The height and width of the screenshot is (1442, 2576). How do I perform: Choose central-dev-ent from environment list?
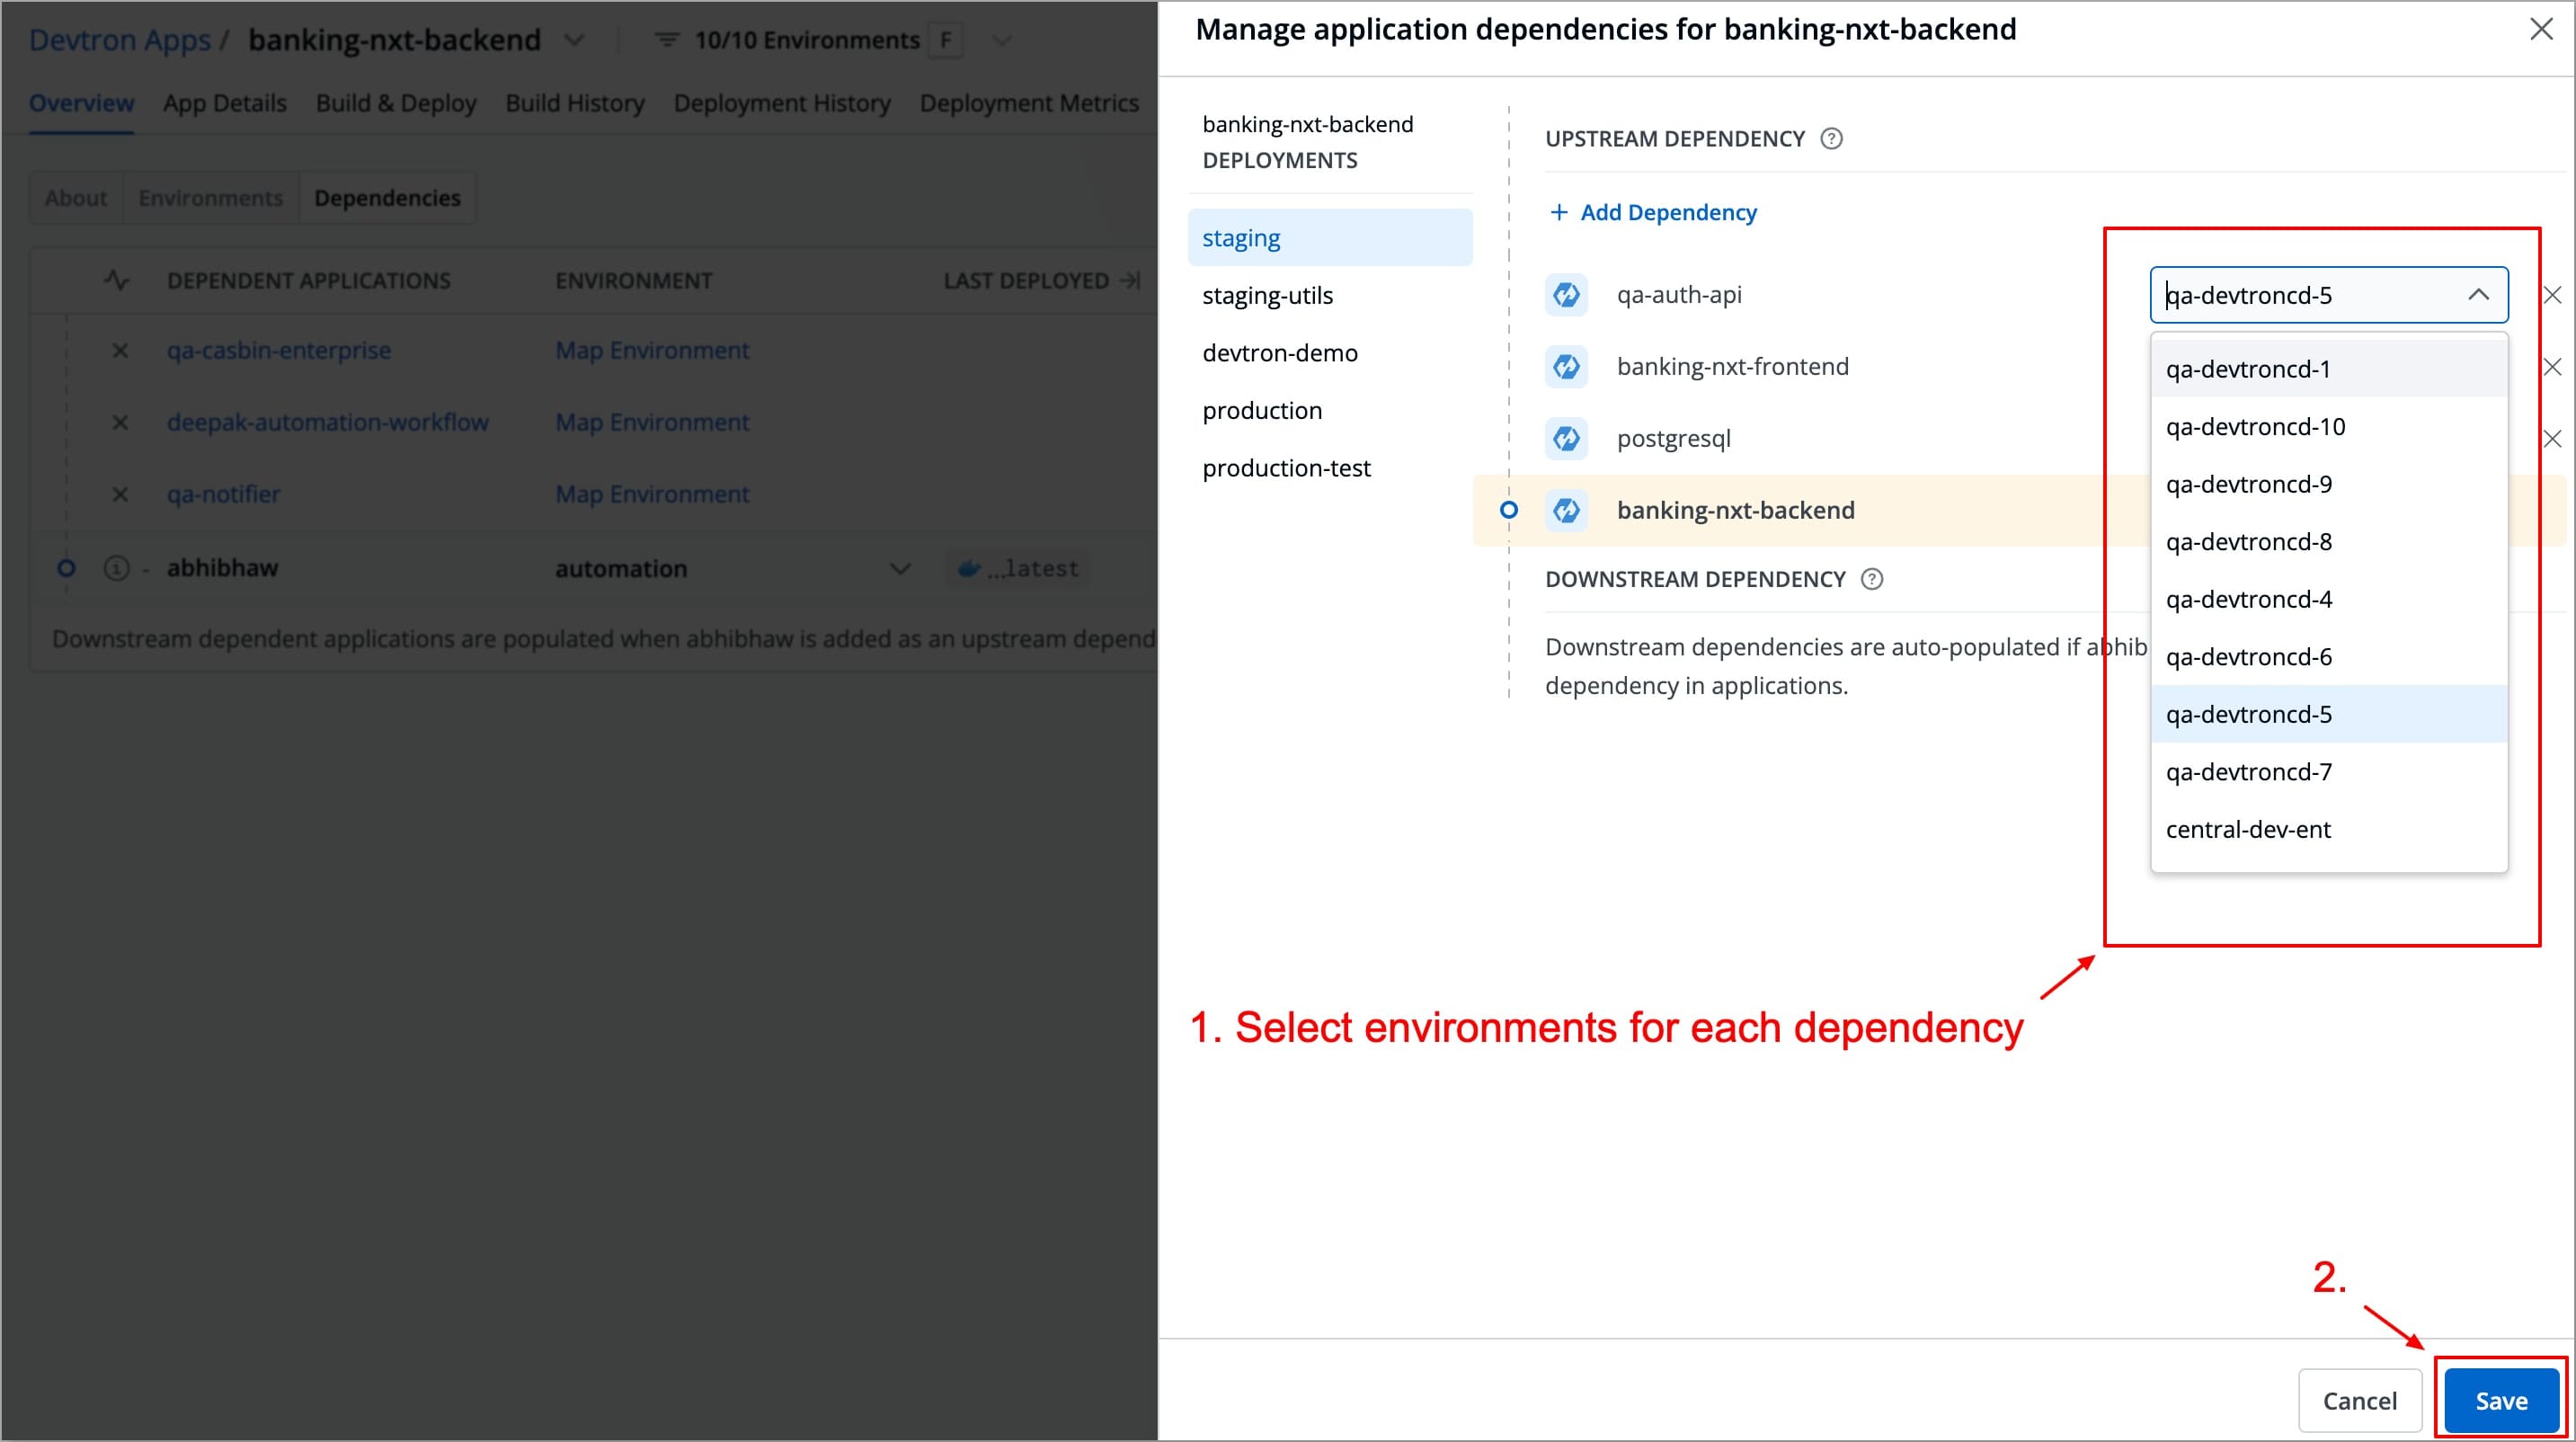click(x=2329, y=829)
